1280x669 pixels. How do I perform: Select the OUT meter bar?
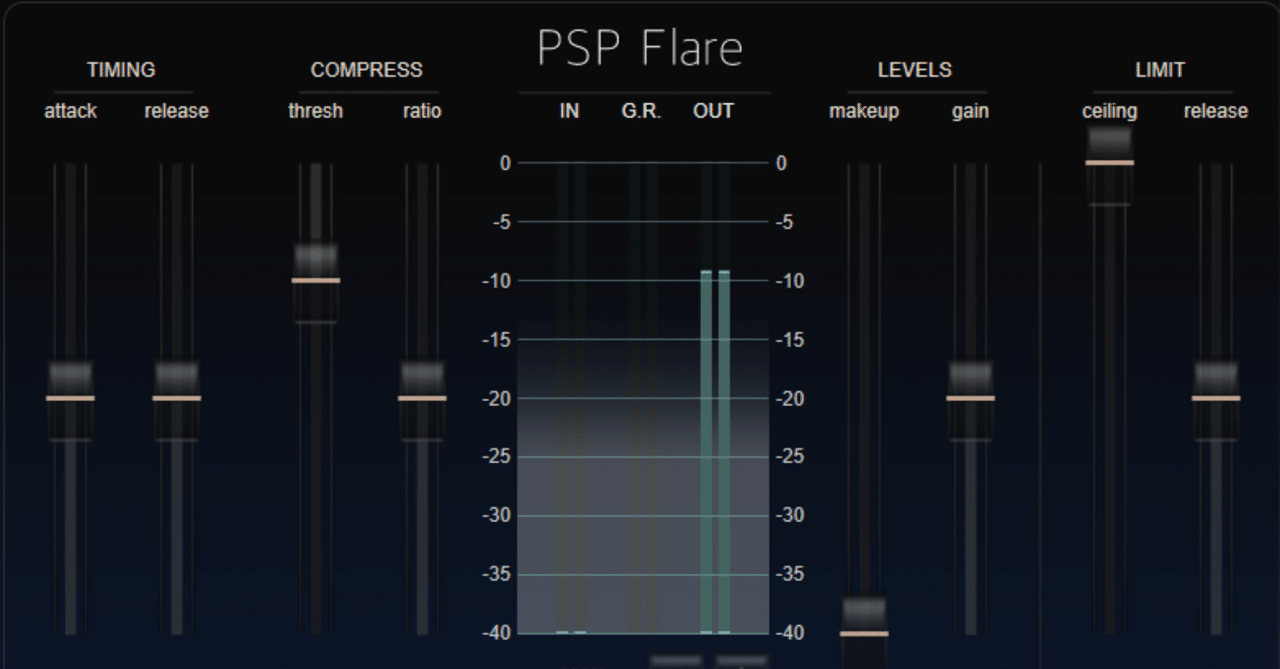(712, 400)
